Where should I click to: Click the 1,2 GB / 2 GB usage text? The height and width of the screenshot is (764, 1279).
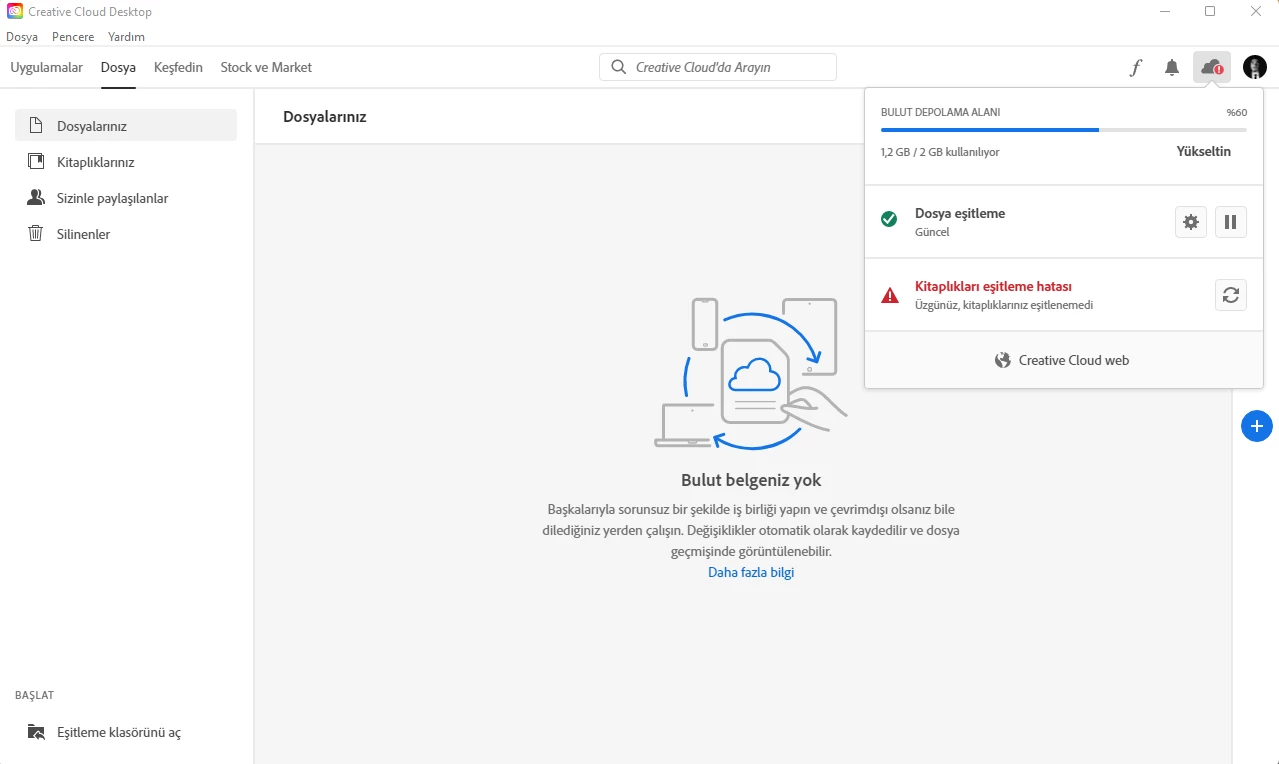tap(940, 152)
